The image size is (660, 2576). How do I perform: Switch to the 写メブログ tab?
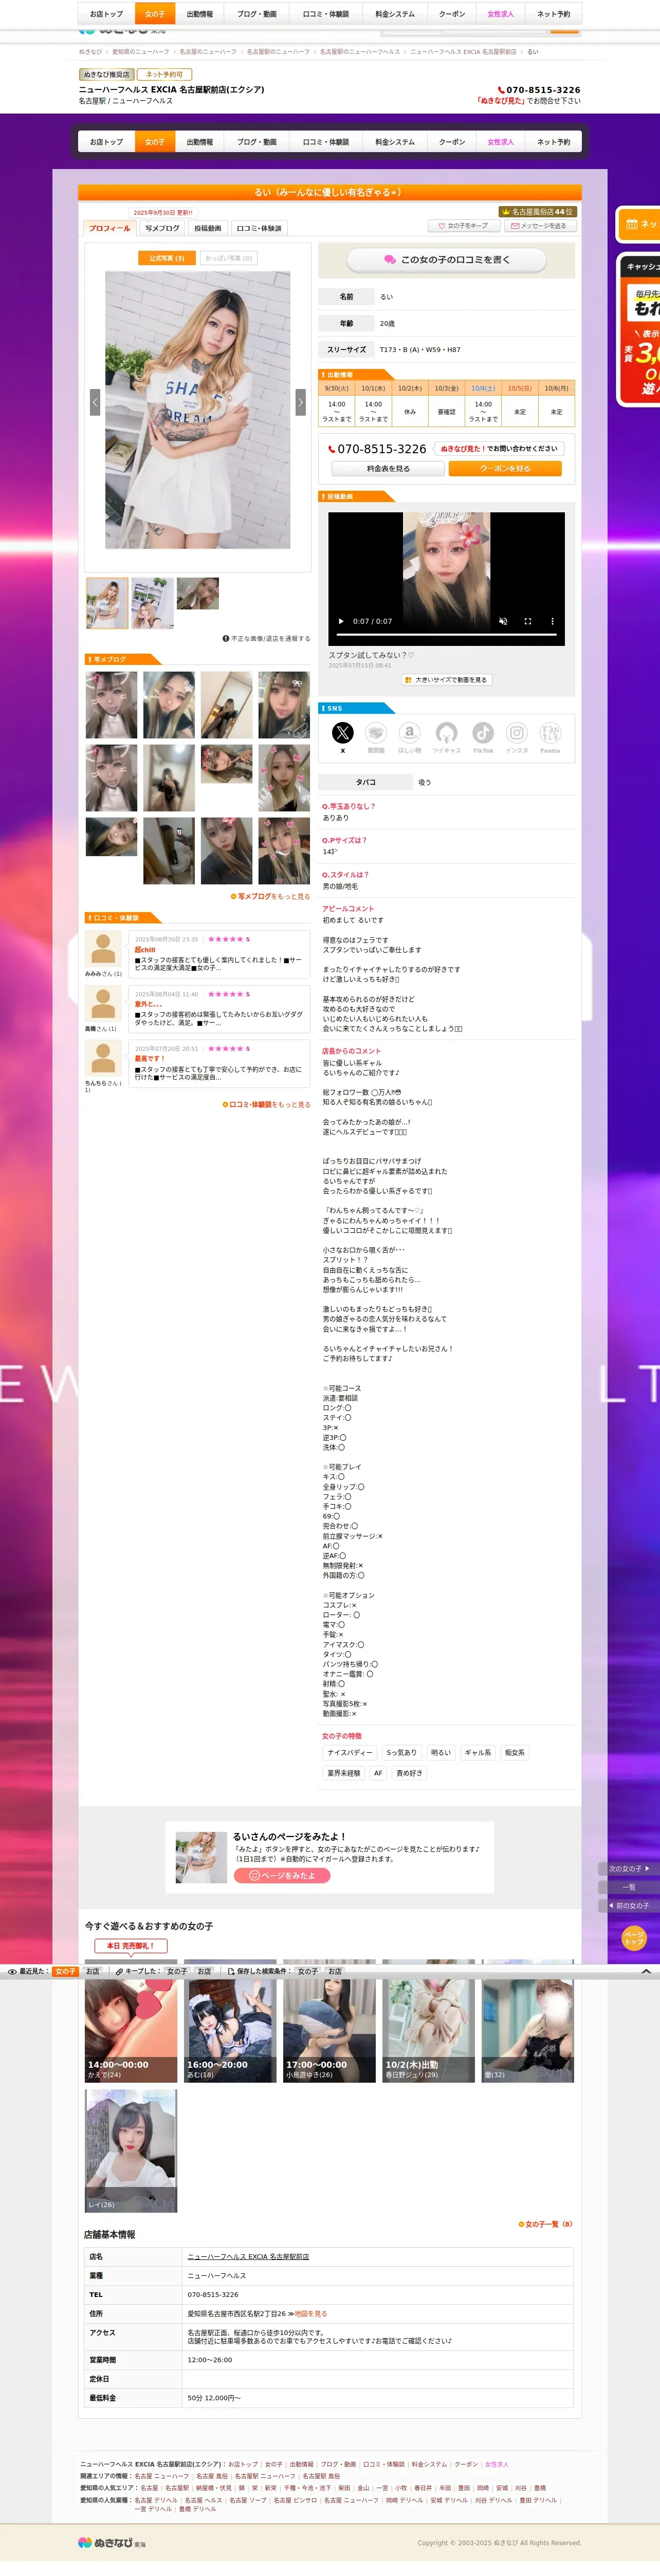coord(162,228)
